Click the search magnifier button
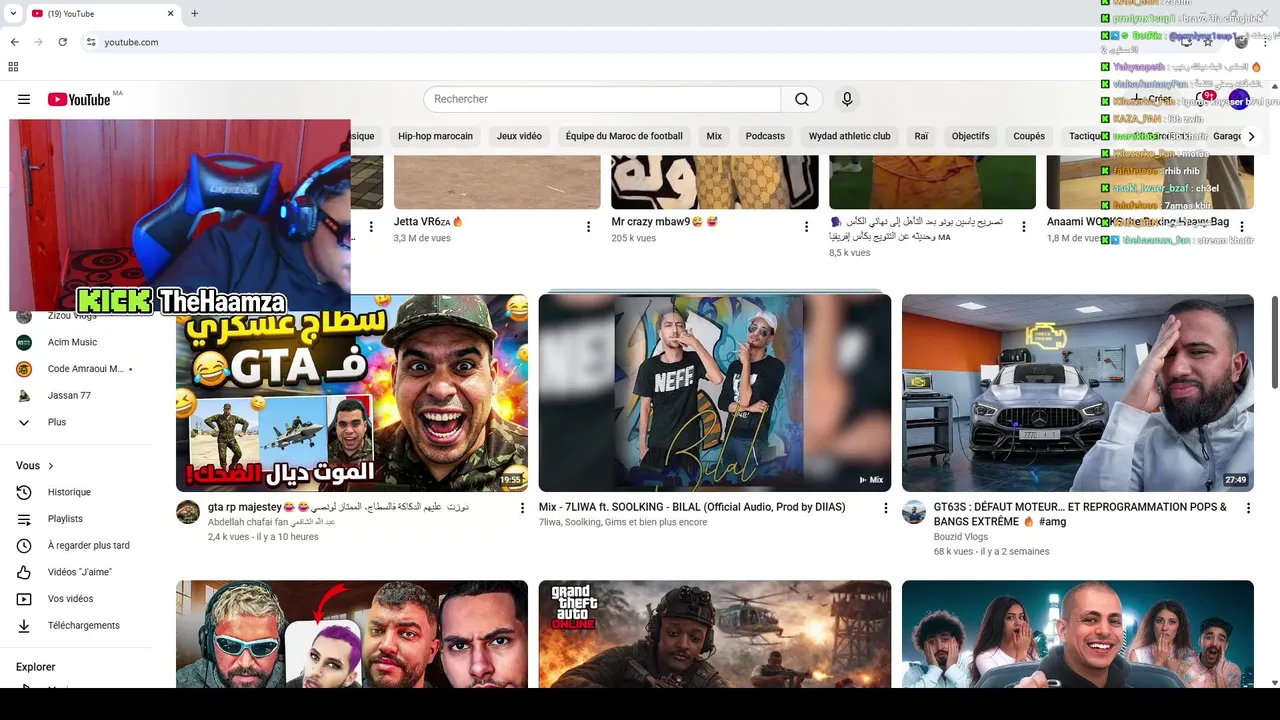Viewport: 1280px width, 720px height. pos(802,99)
